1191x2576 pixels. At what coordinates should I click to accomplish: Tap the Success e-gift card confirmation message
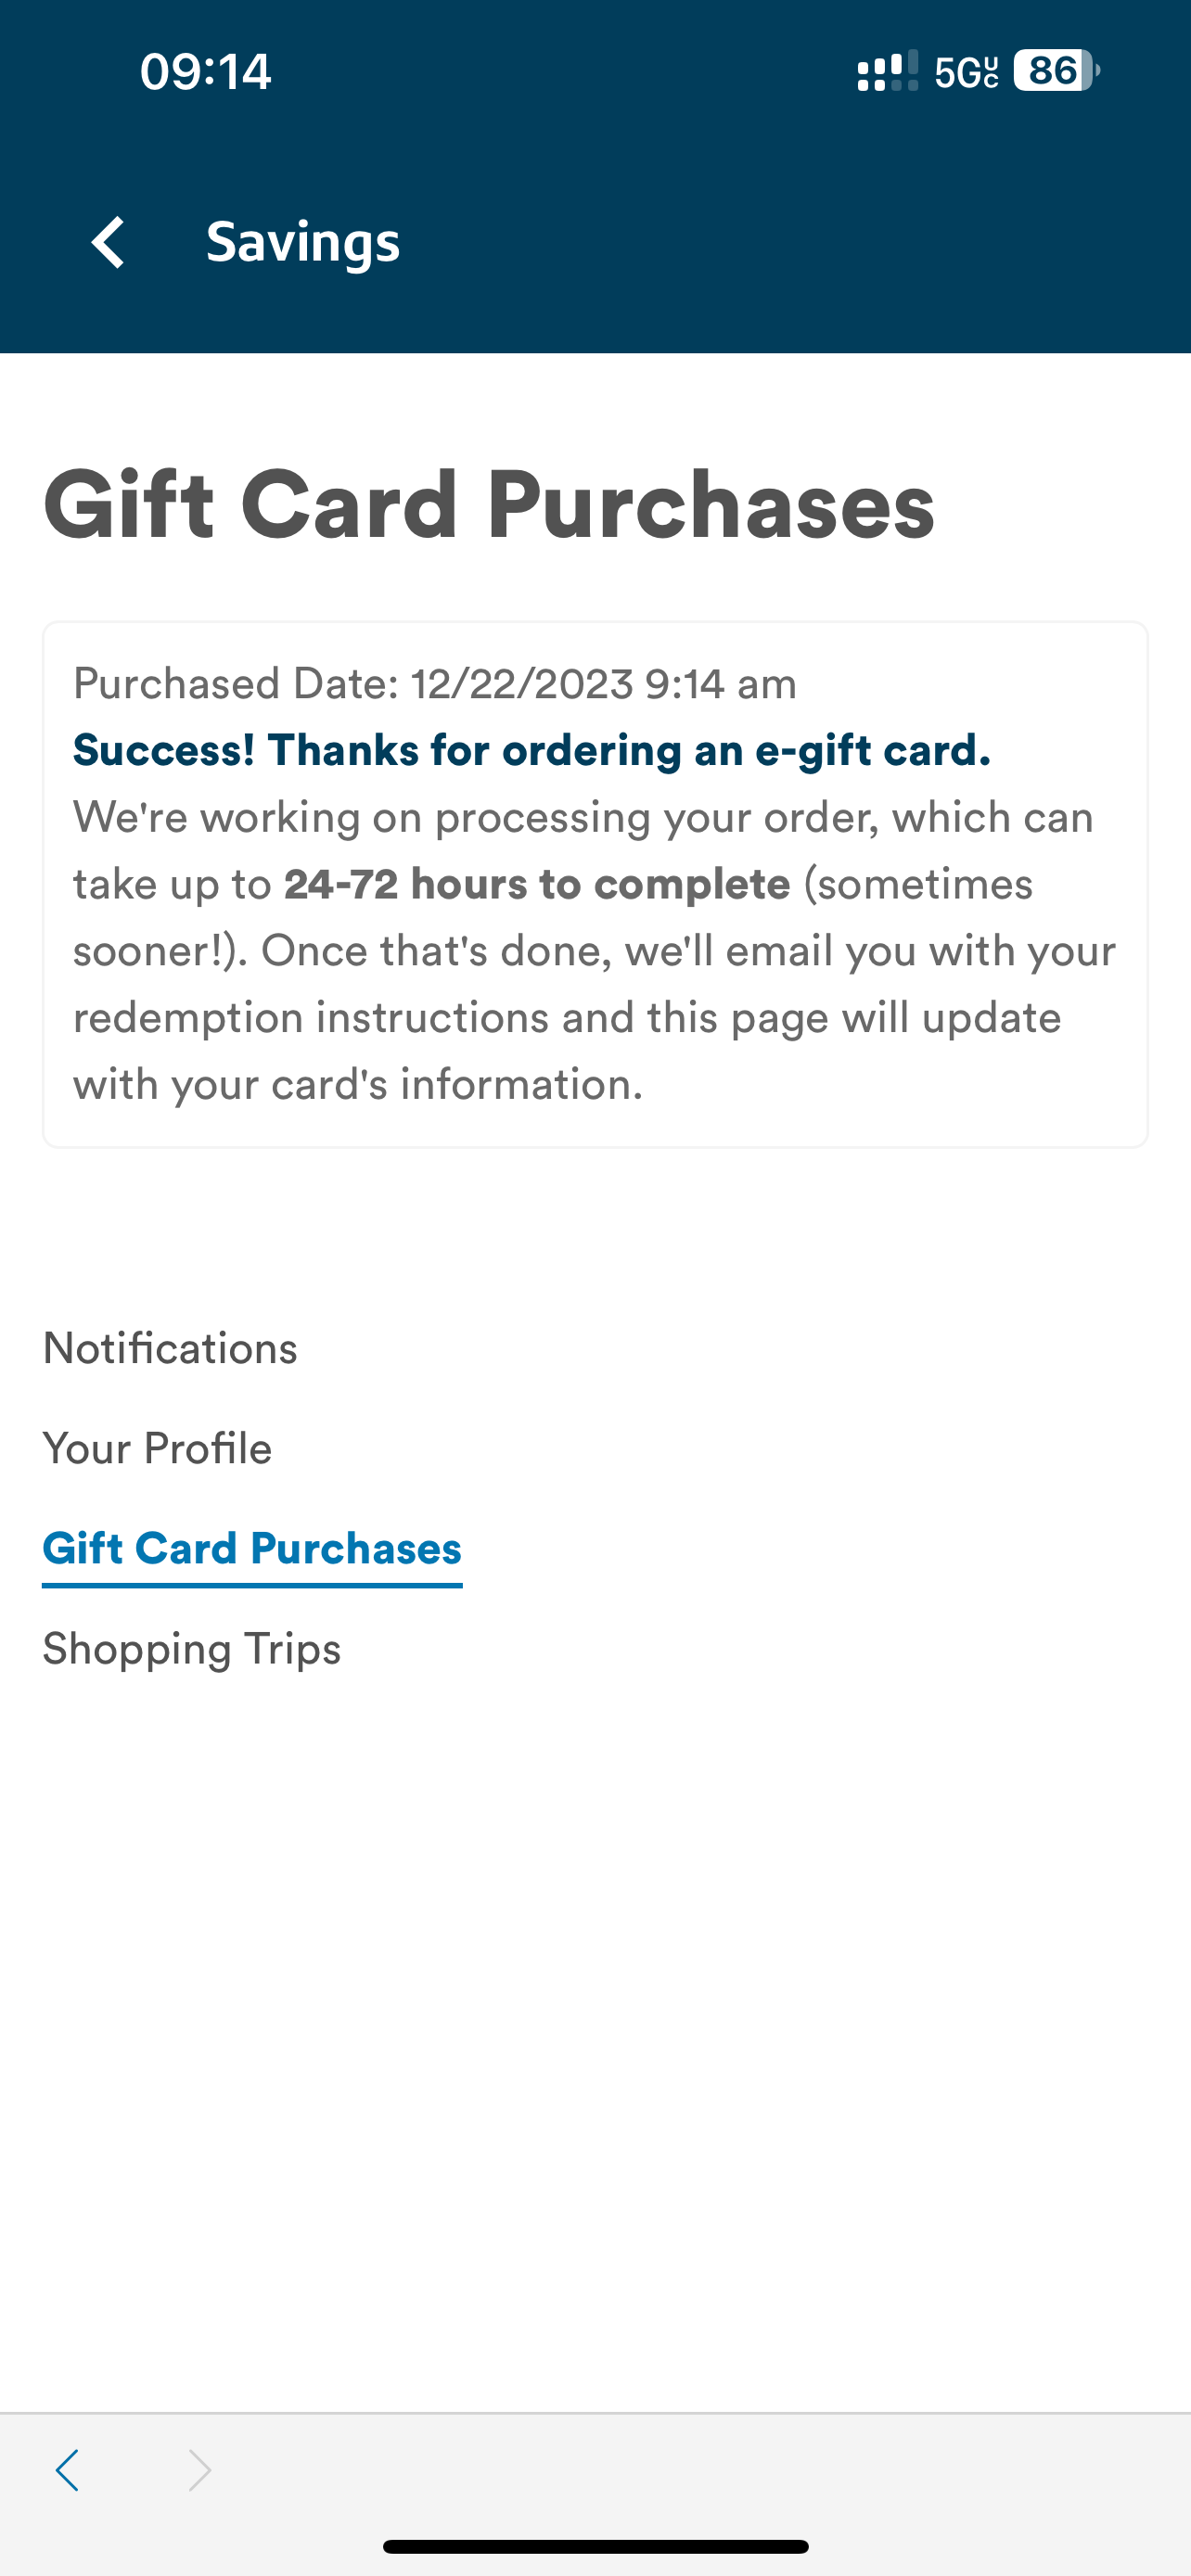pos(532,750)
